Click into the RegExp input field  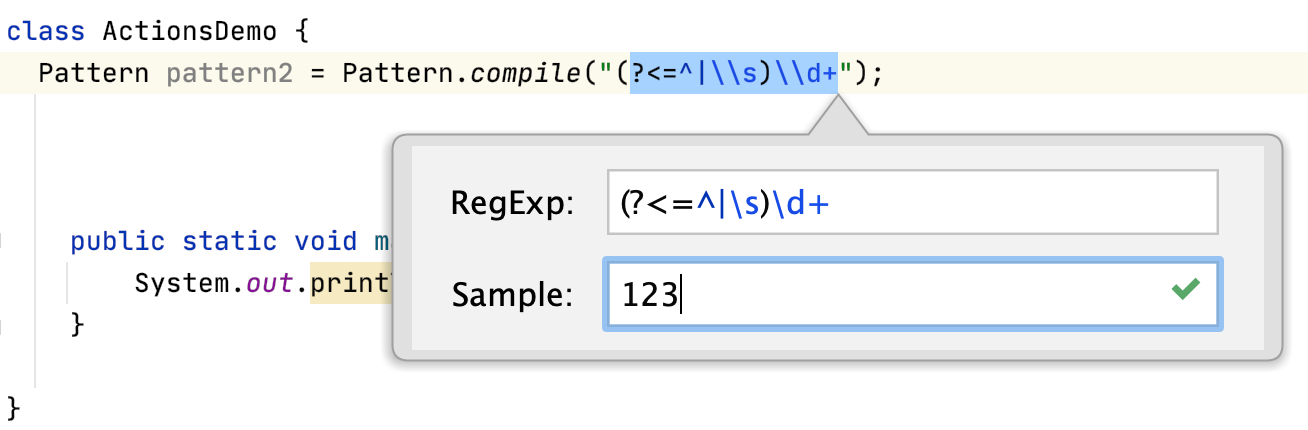(x=912, y=203)
